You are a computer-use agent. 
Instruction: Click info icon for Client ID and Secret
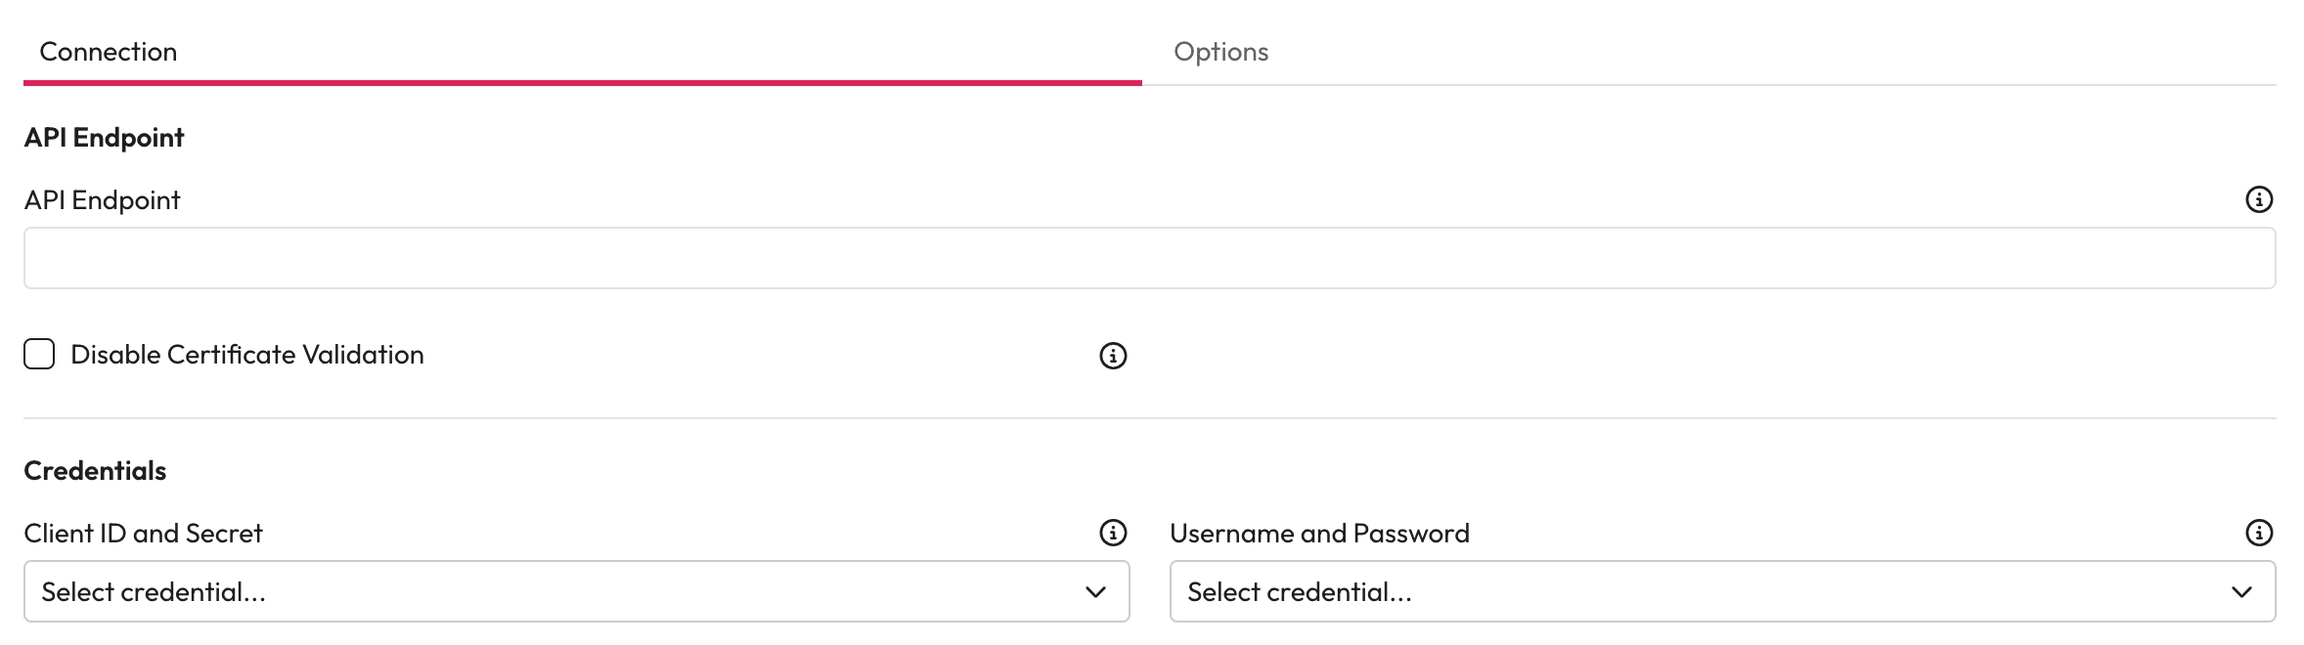[x=1112, y=533]
